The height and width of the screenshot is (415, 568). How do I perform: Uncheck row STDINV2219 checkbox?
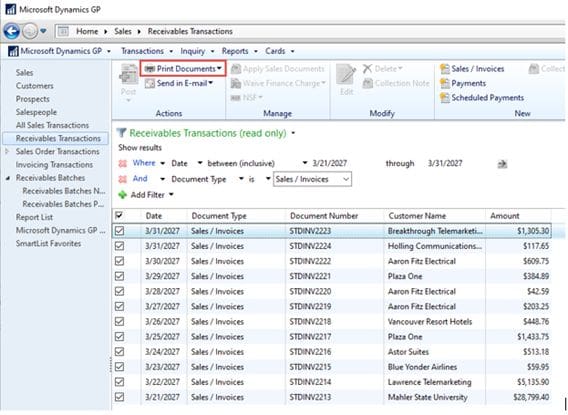pyautogui.click(x=119, y=307)
